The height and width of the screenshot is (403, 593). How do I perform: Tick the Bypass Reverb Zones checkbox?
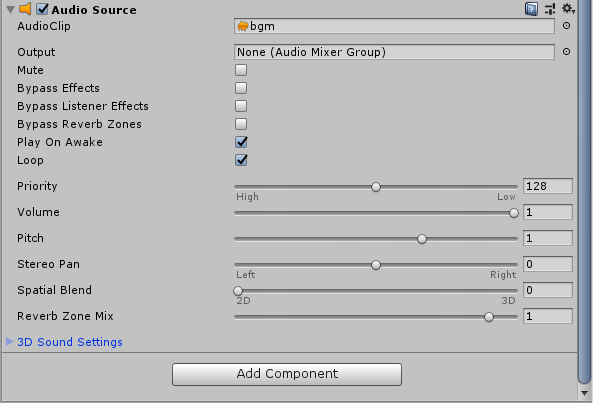pyautogui.click(x=241, y=124)
